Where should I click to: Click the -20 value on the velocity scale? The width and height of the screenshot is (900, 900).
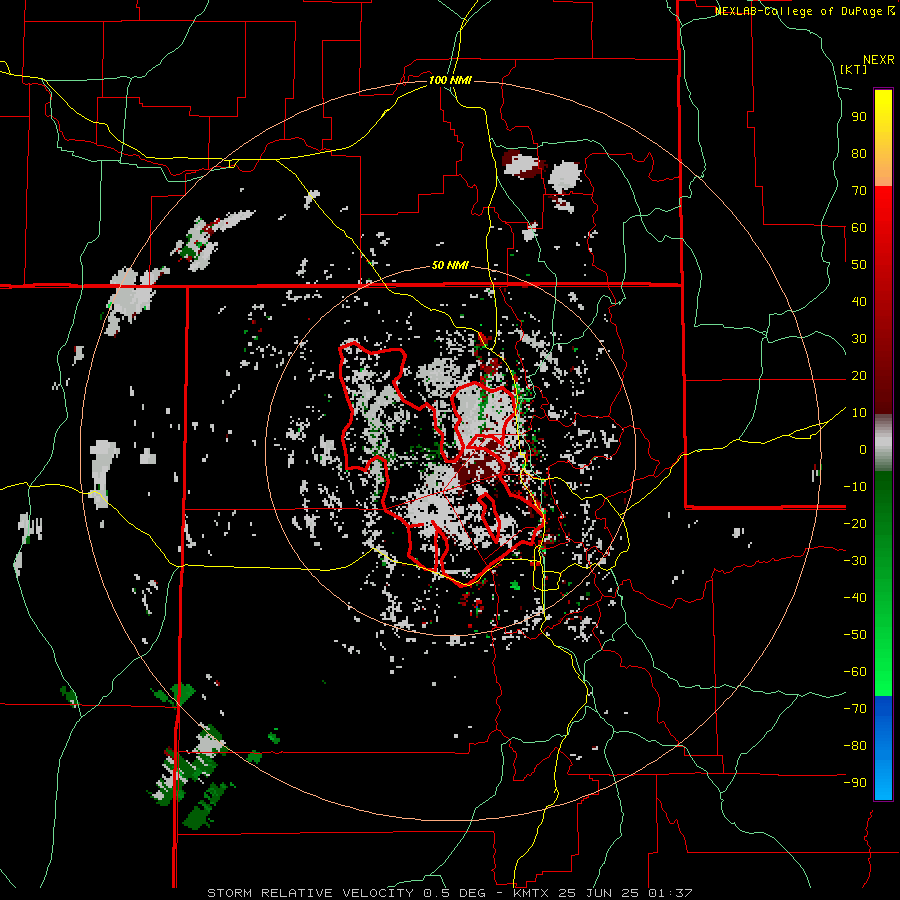coord(855,523)
